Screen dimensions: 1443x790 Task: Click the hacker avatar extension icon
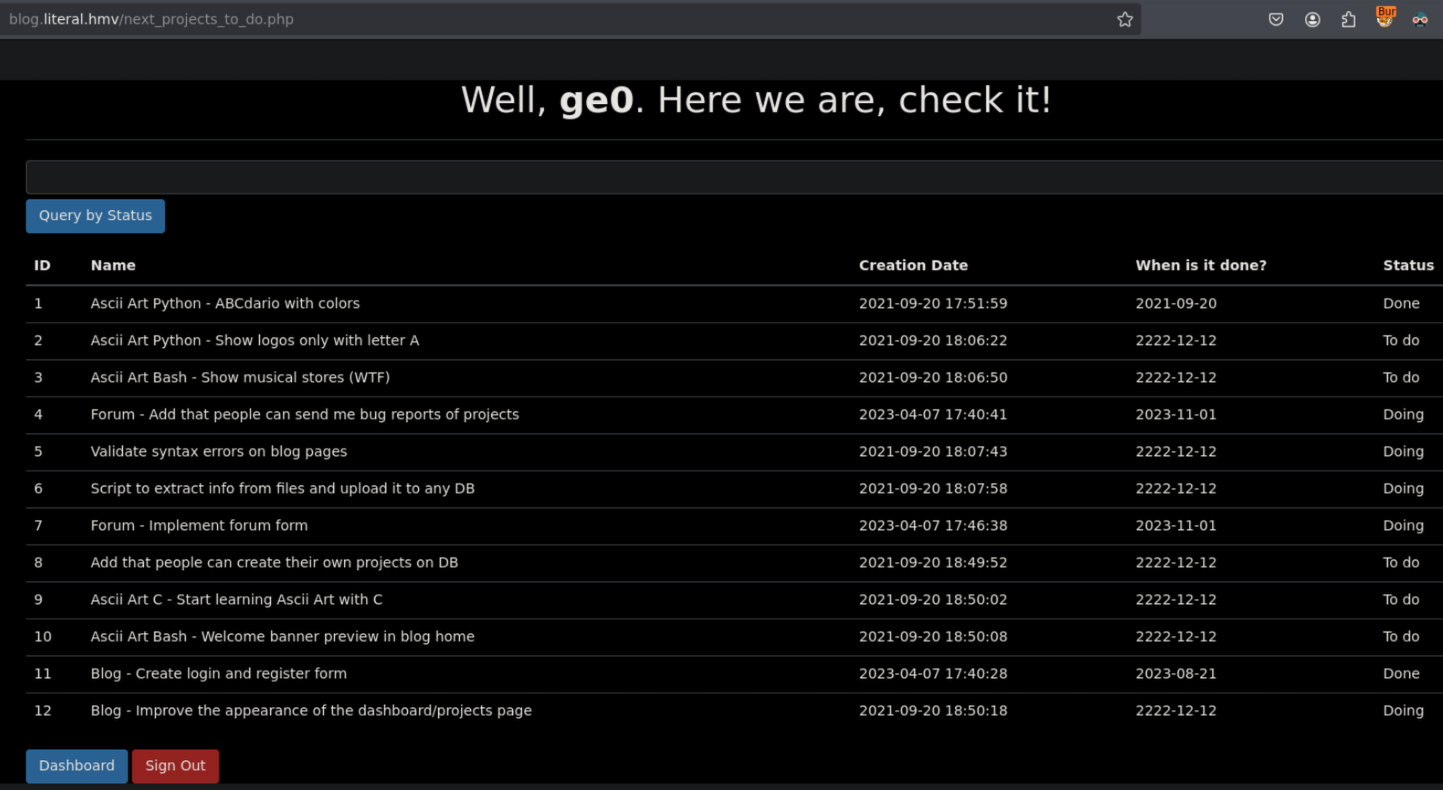[1420, 19]
